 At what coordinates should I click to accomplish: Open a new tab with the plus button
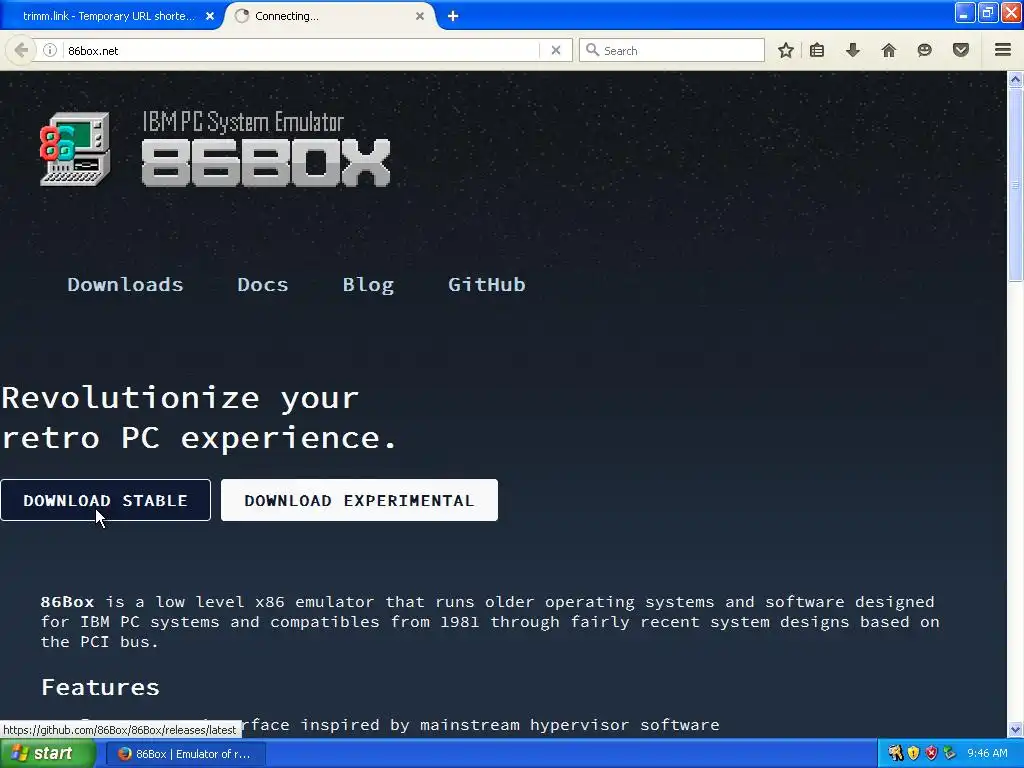coord(453,16)
